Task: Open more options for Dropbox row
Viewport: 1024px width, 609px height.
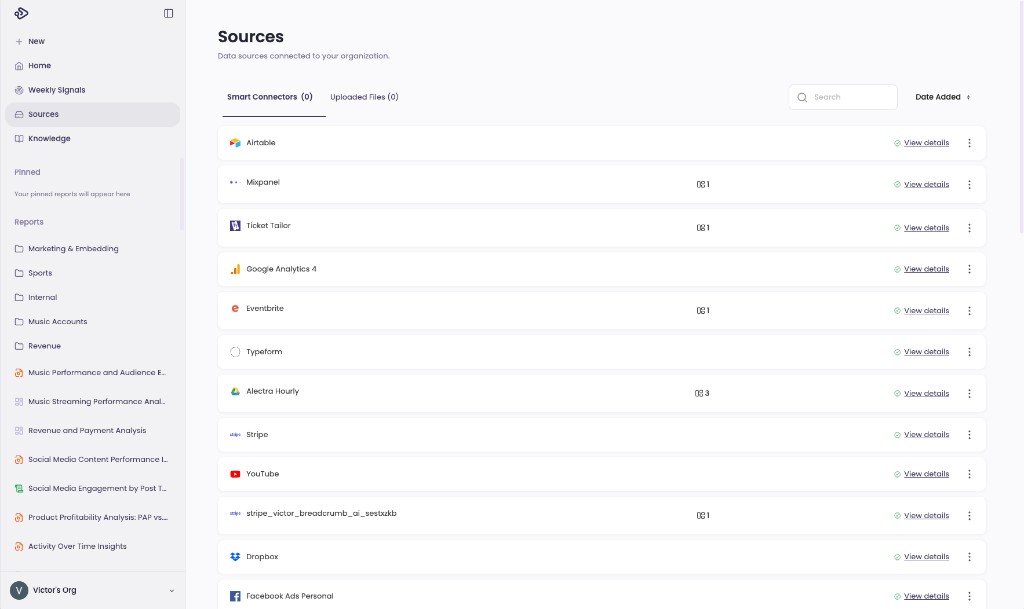Action: 969,557
